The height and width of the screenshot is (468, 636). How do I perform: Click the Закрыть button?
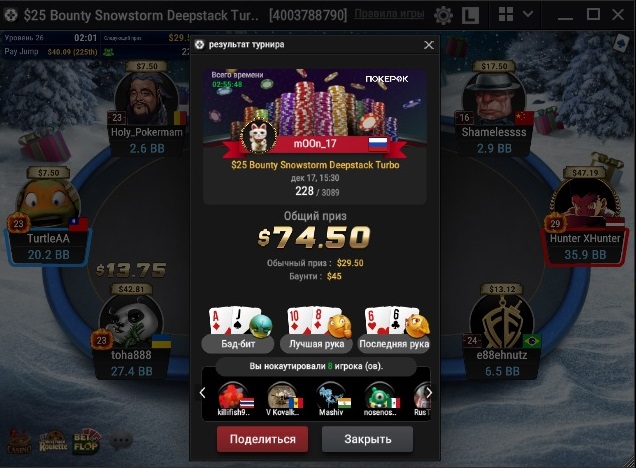tap(367, 439)
